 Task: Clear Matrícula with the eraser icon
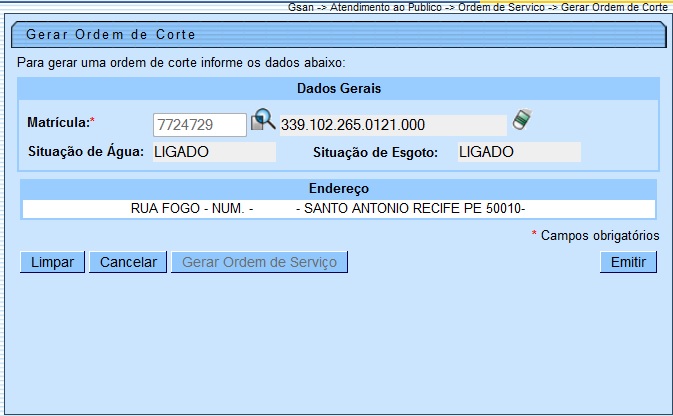click(522, 119)
